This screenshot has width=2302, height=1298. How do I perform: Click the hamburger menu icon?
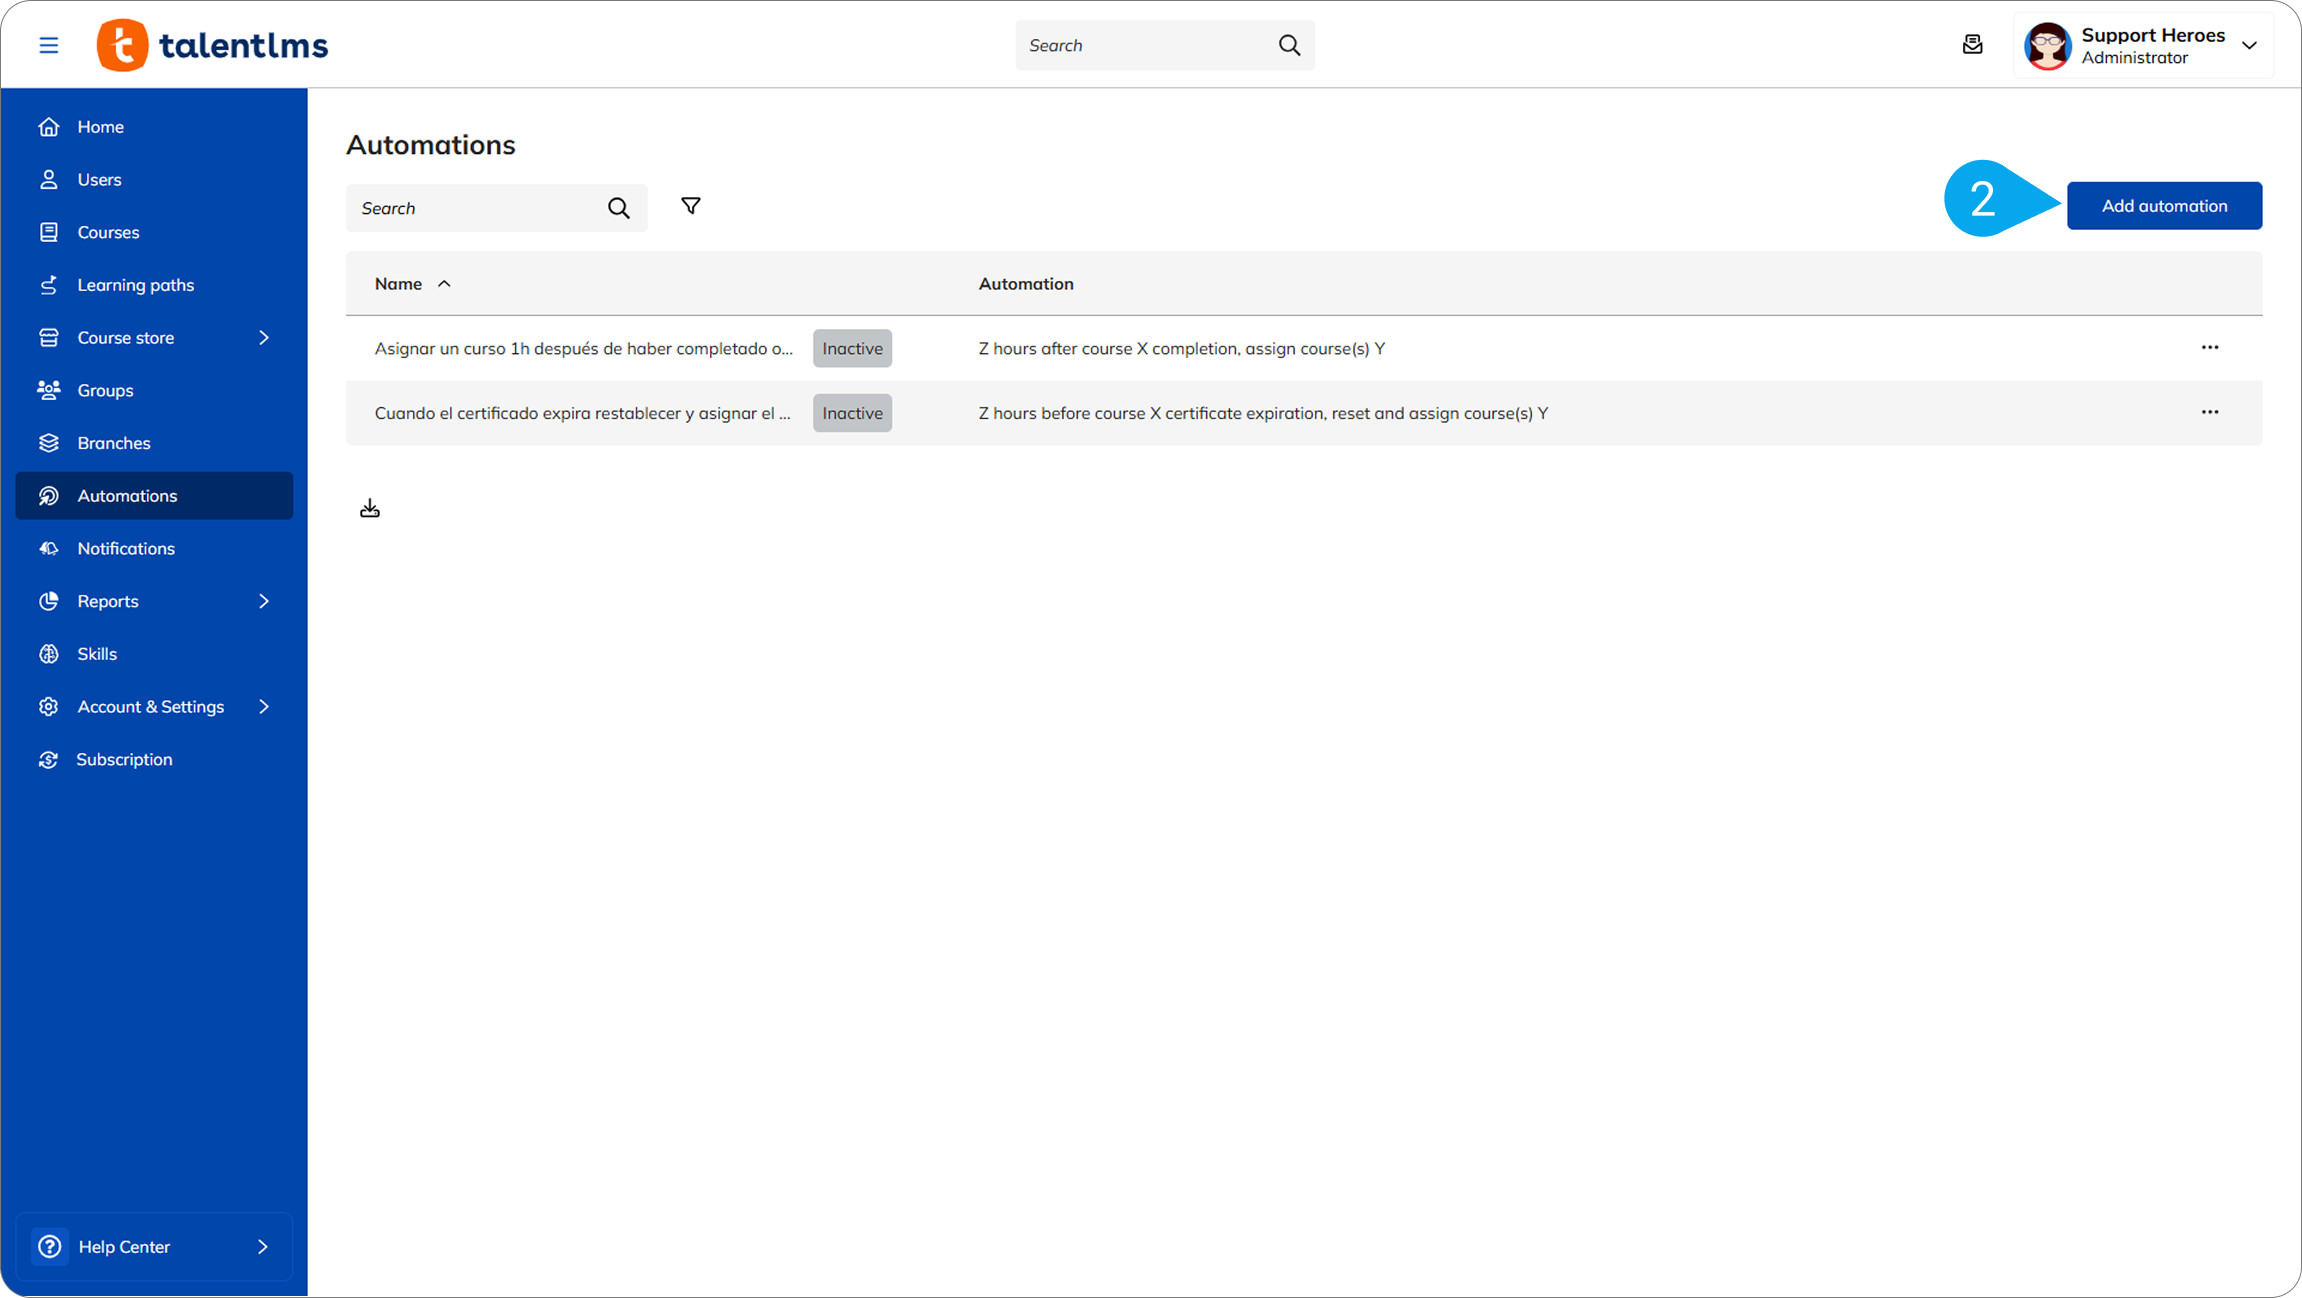[x=48, y=45]
